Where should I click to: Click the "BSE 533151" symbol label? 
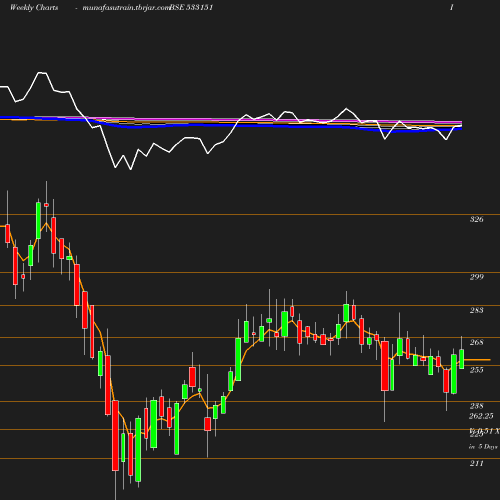tap(191, 7)
